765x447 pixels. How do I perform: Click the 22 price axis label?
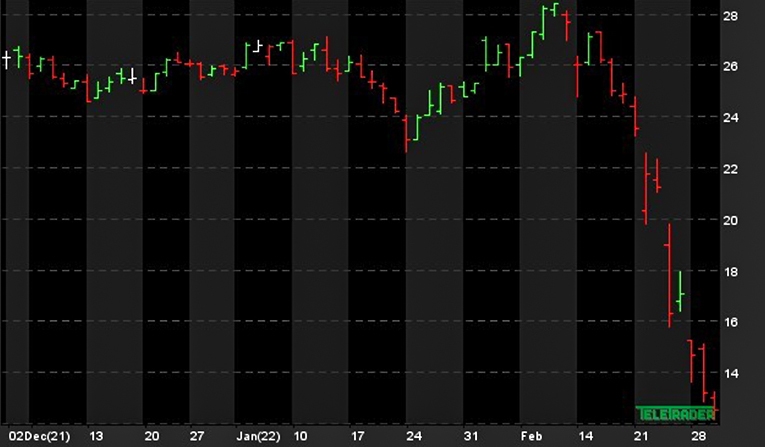pos(730,169)
